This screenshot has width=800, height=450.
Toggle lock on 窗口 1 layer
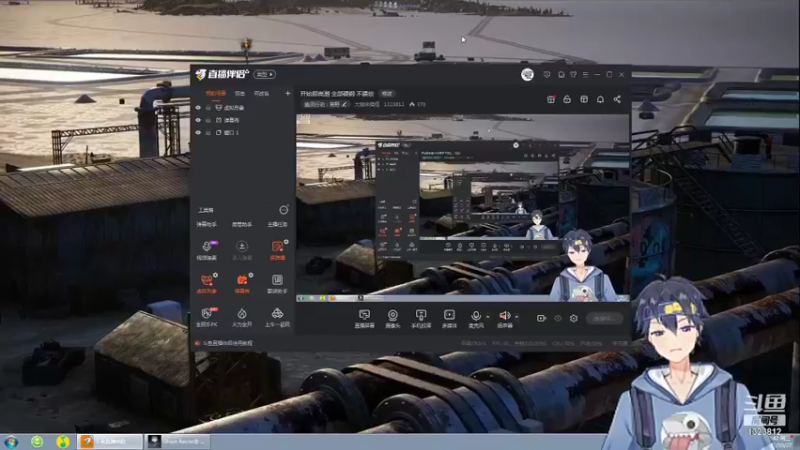point(208,132)
